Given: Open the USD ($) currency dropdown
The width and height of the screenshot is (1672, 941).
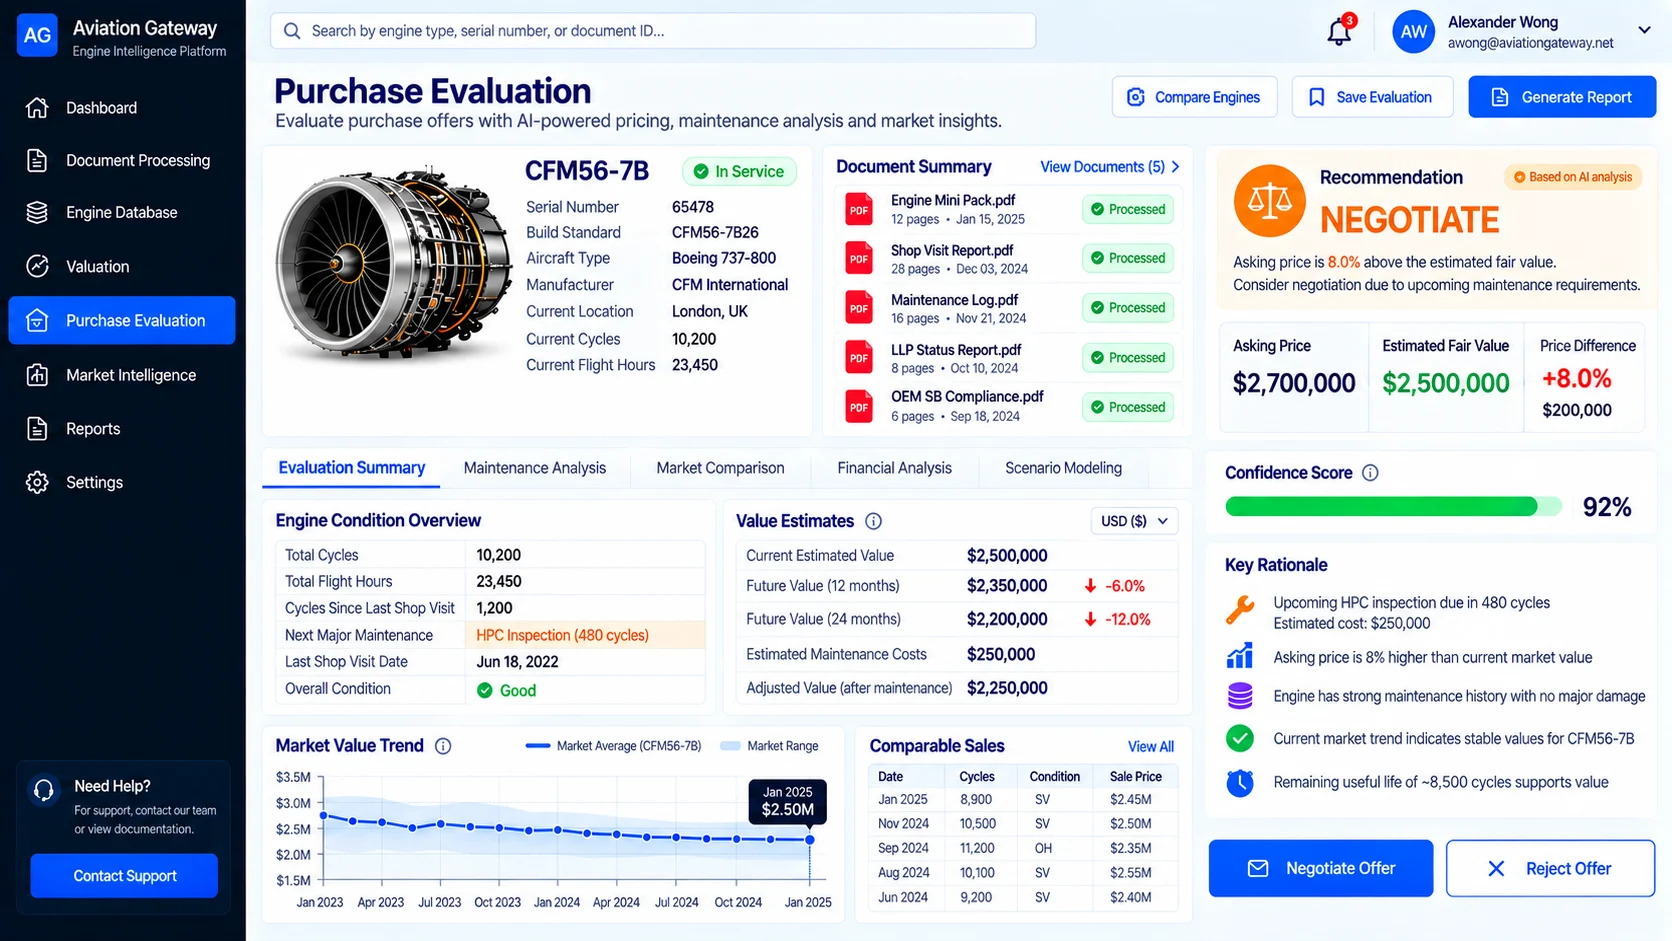Looking at the screenshot, I should click(x=1134, y=521).
